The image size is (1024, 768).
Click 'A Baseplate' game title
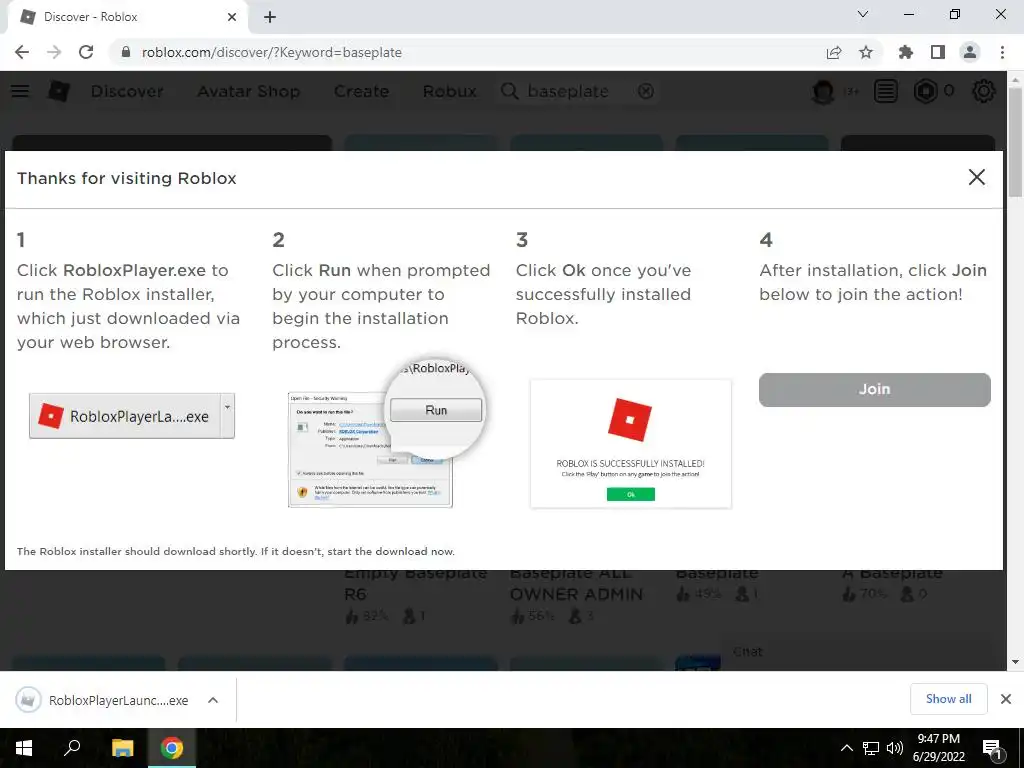(x=892, y=574)
